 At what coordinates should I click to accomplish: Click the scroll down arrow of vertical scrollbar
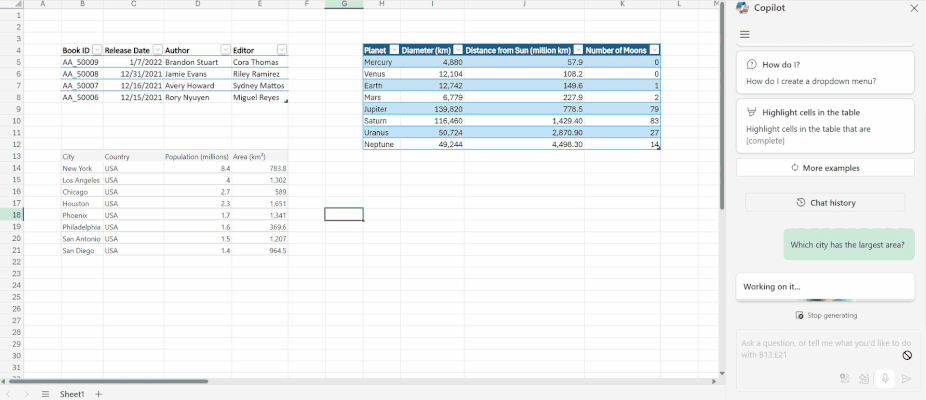coord(722,373)
